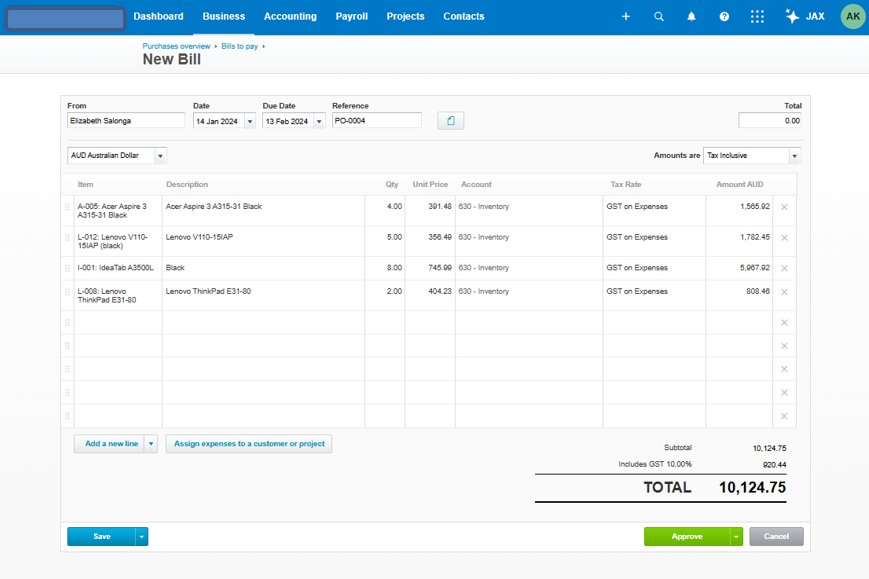Open the AK user avatar menu
This screenshot has height=579, width=869.
[x=853, y=17]
